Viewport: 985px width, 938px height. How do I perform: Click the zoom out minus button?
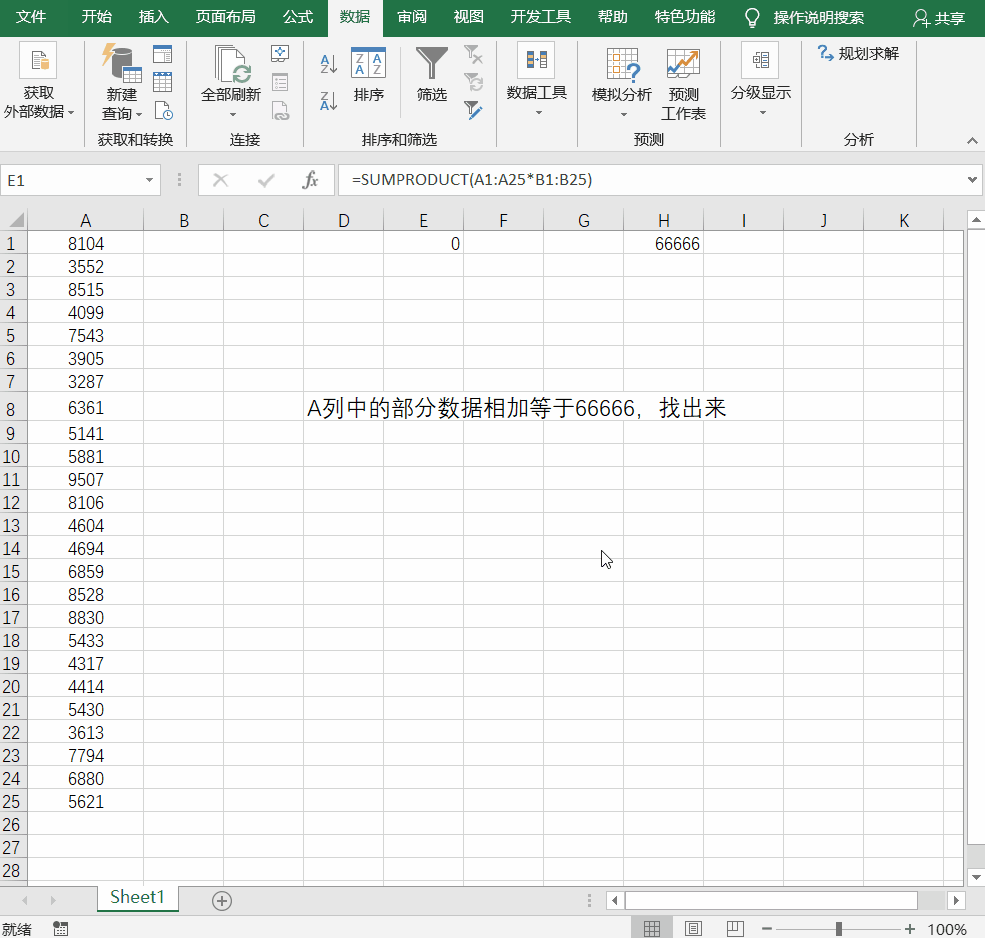(767, 929)
